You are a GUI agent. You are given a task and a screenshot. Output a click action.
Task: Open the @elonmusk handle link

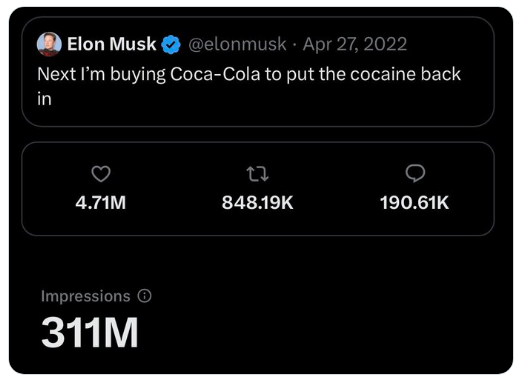coord(237,44)
